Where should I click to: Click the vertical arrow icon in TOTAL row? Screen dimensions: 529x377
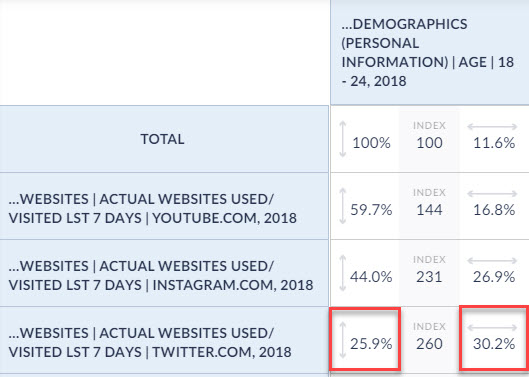[x=343, y=139]
